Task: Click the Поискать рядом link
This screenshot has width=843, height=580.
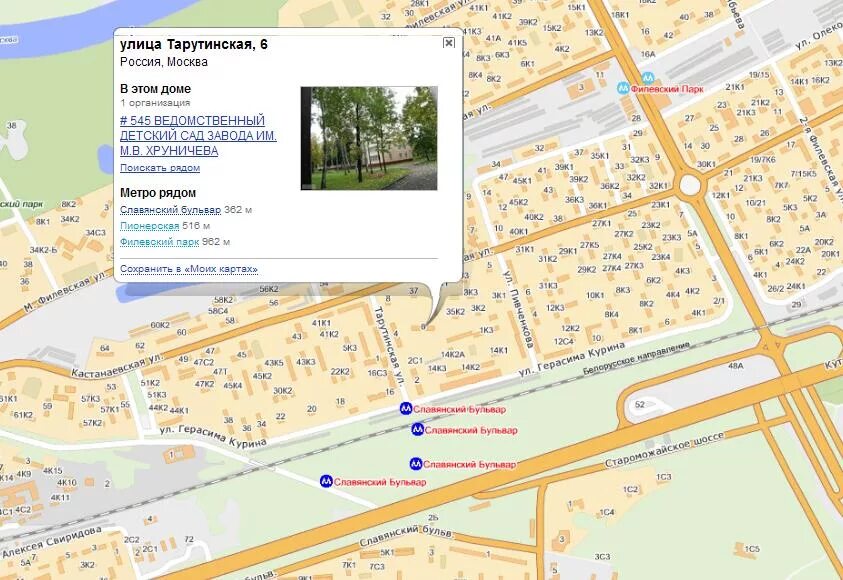Action: tap(160, 168)
